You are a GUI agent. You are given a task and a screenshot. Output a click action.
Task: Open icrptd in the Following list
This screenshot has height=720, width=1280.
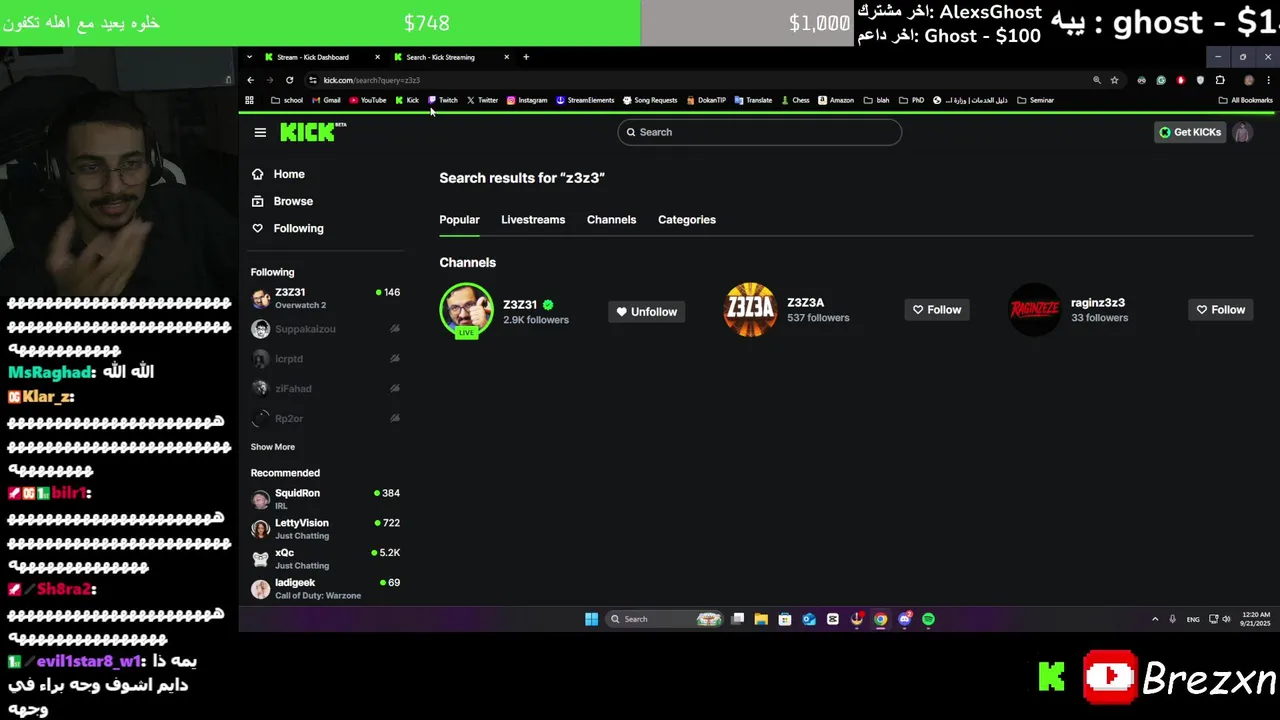325,359
